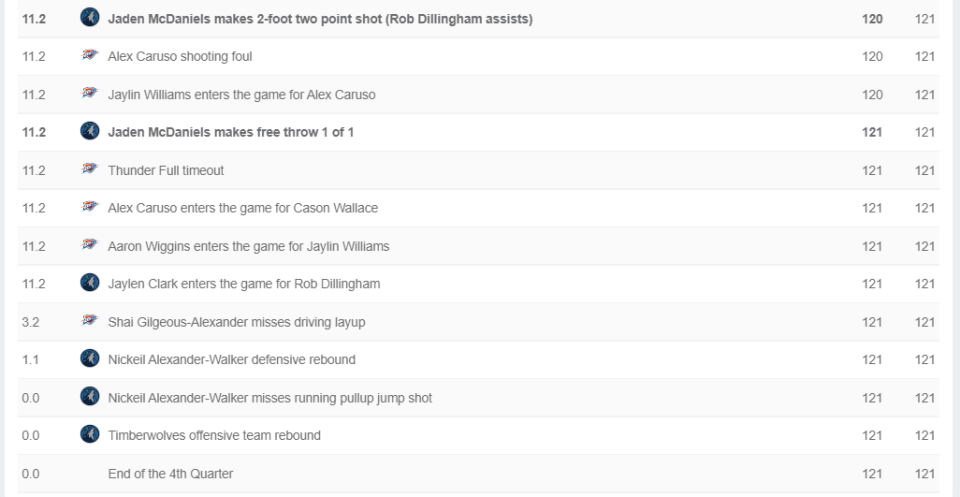Select Jaden McDaniels makes 2-foot two point shot text
This screenshot has width=960, height=497.
coord(320,19)
